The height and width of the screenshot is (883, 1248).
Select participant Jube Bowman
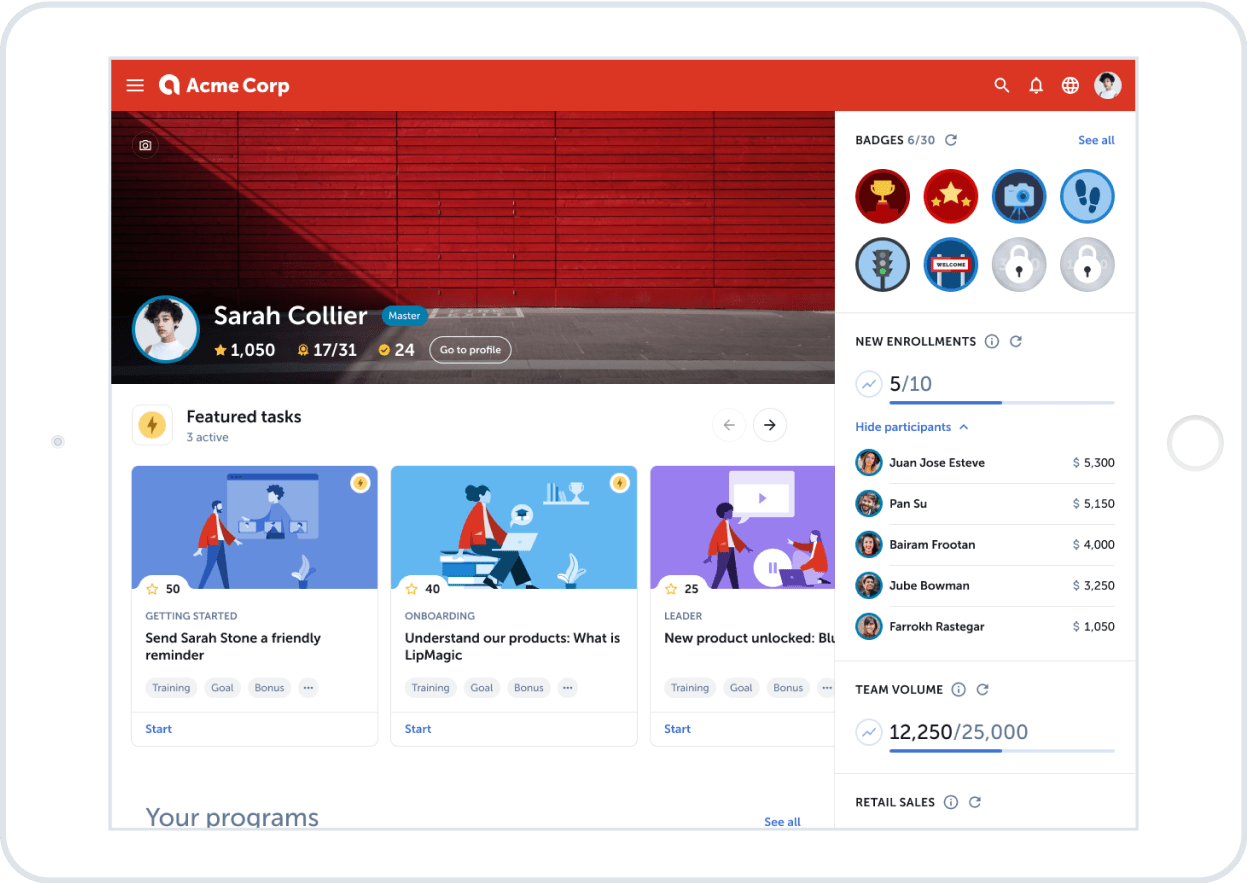[x=985, y=586]
